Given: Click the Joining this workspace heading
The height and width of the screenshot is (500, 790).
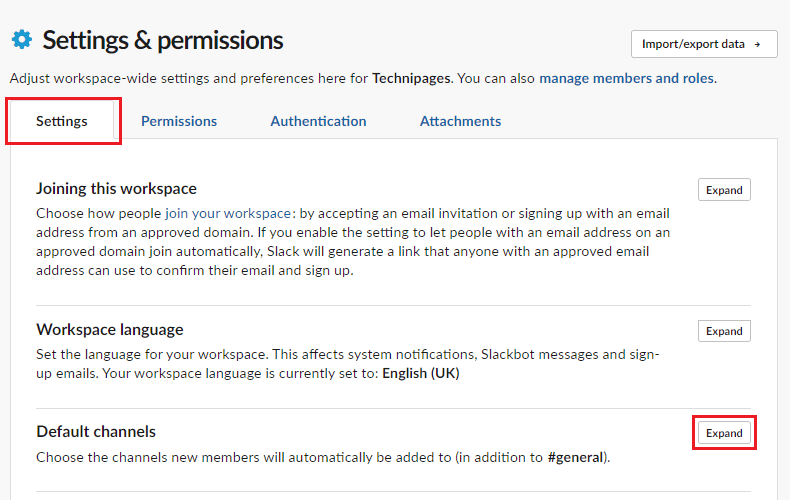Looking at the screenshot, I should [x=116, y=189].
